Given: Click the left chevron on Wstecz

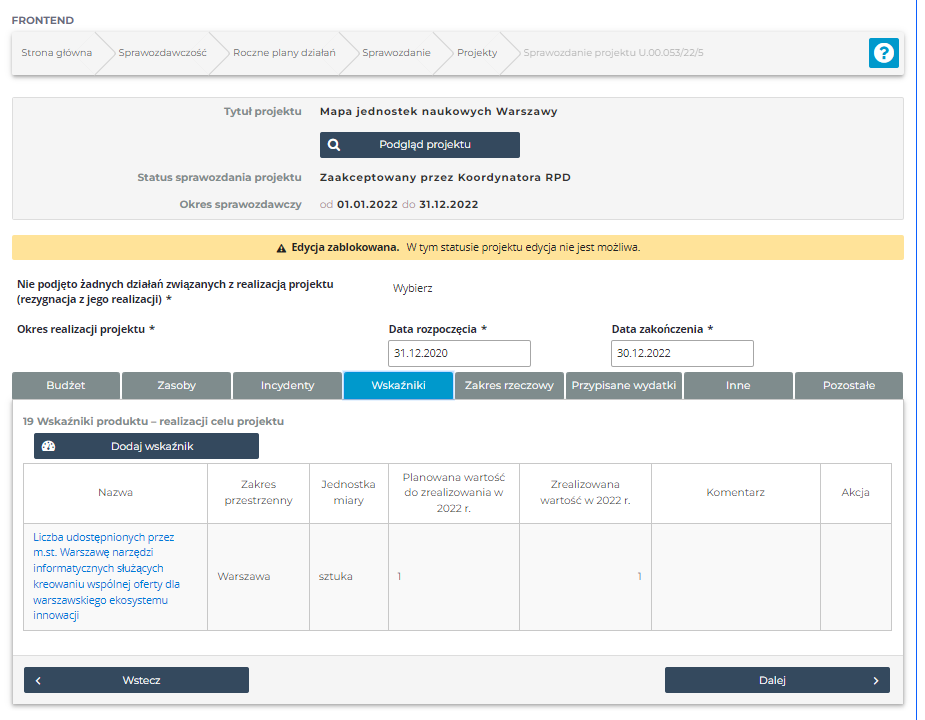Looking at the screenshot, I should [38, 680].
